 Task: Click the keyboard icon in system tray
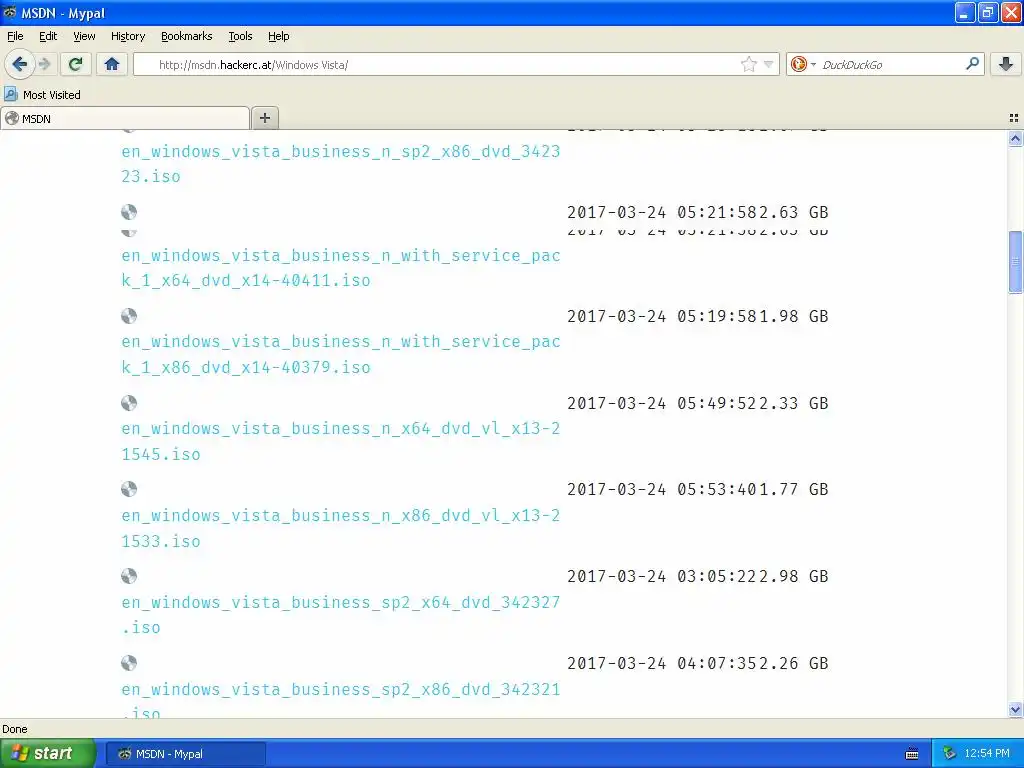pyautogui.click(x=912, y=754)
